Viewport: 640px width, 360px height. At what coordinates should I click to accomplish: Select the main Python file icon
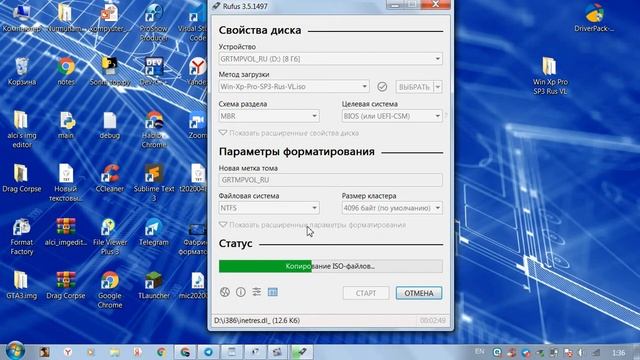66,125
